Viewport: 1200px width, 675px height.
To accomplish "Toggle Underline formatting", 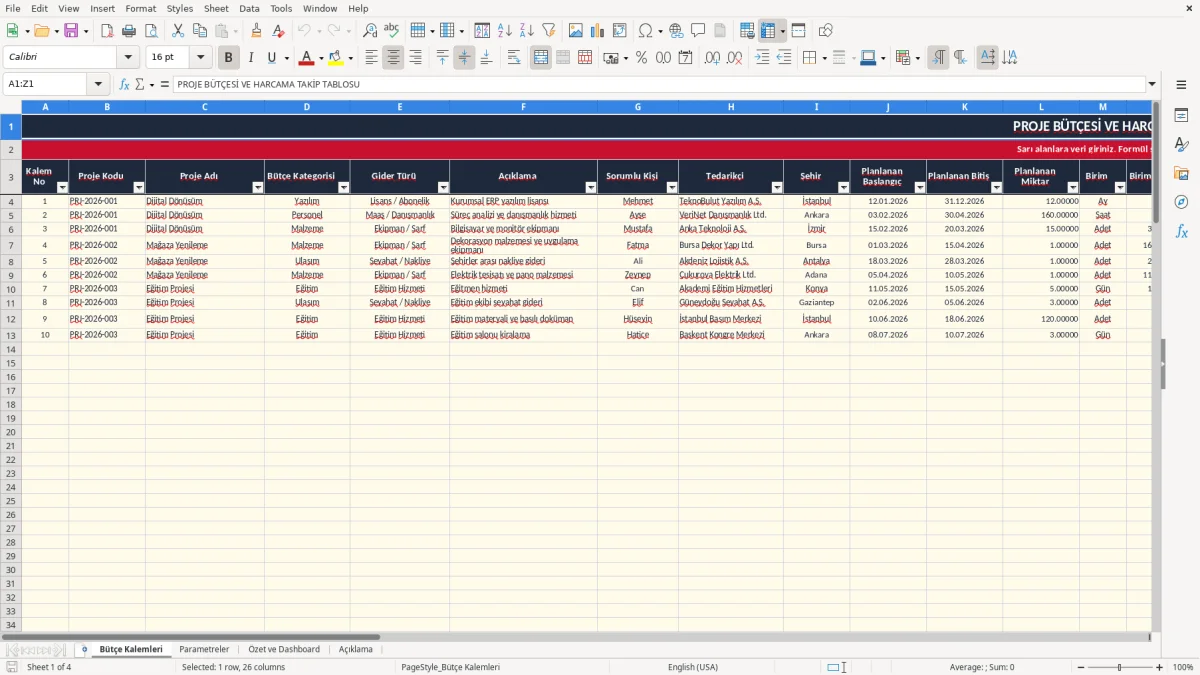I will (x=271, y=58).
